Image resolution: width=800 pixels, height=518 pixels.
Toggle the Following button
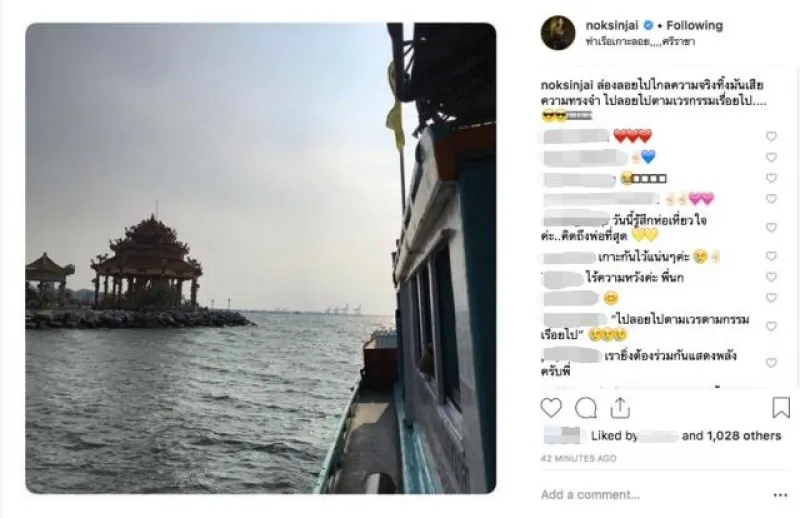pyautogui.click(x=694, y=25)
